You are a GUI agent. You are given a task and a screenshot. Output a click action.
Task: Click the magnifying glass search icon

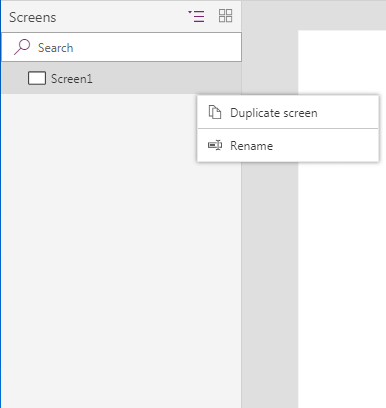[22, 47]
